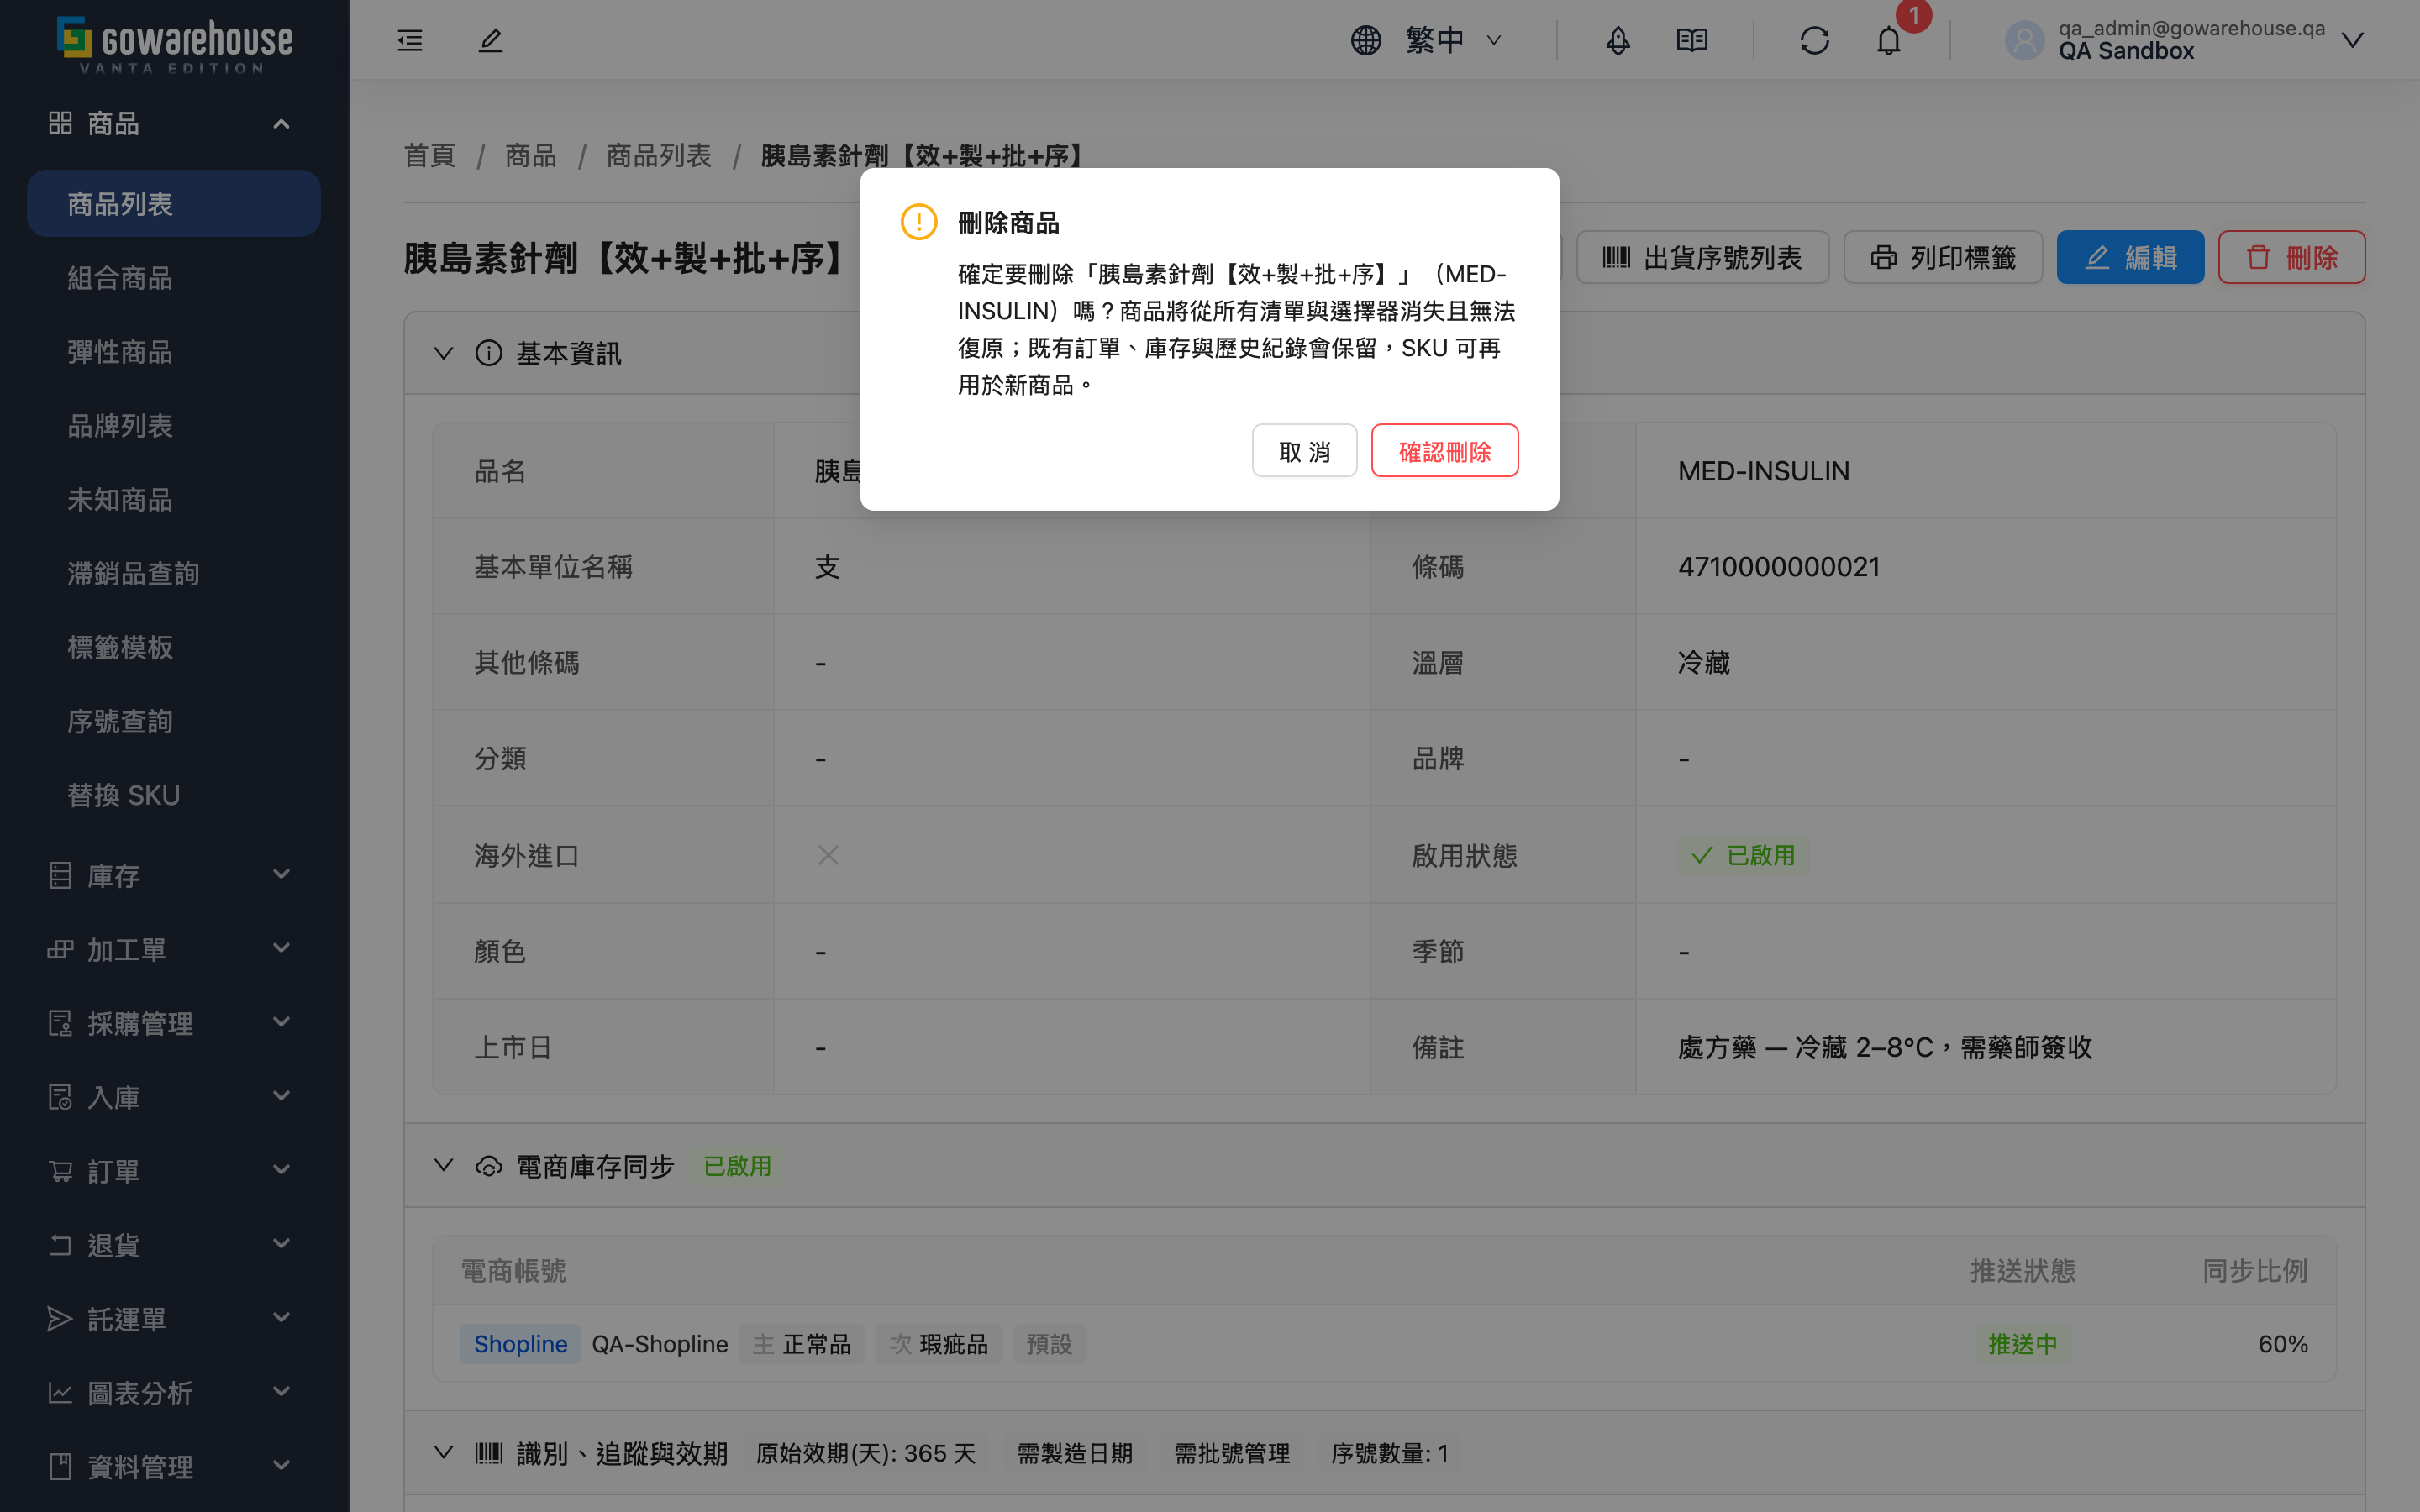Click the refresh icon in header
Image resolution: width=2420 pixels, height=1512 pixels.
[x=1814, y=40]
